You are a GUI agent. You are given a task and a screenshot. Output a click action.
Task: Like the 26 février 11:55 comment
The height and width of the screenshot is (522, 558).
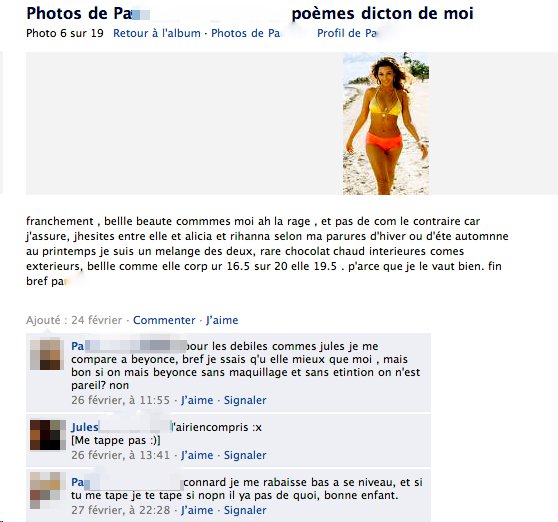[x=197, y=400]
